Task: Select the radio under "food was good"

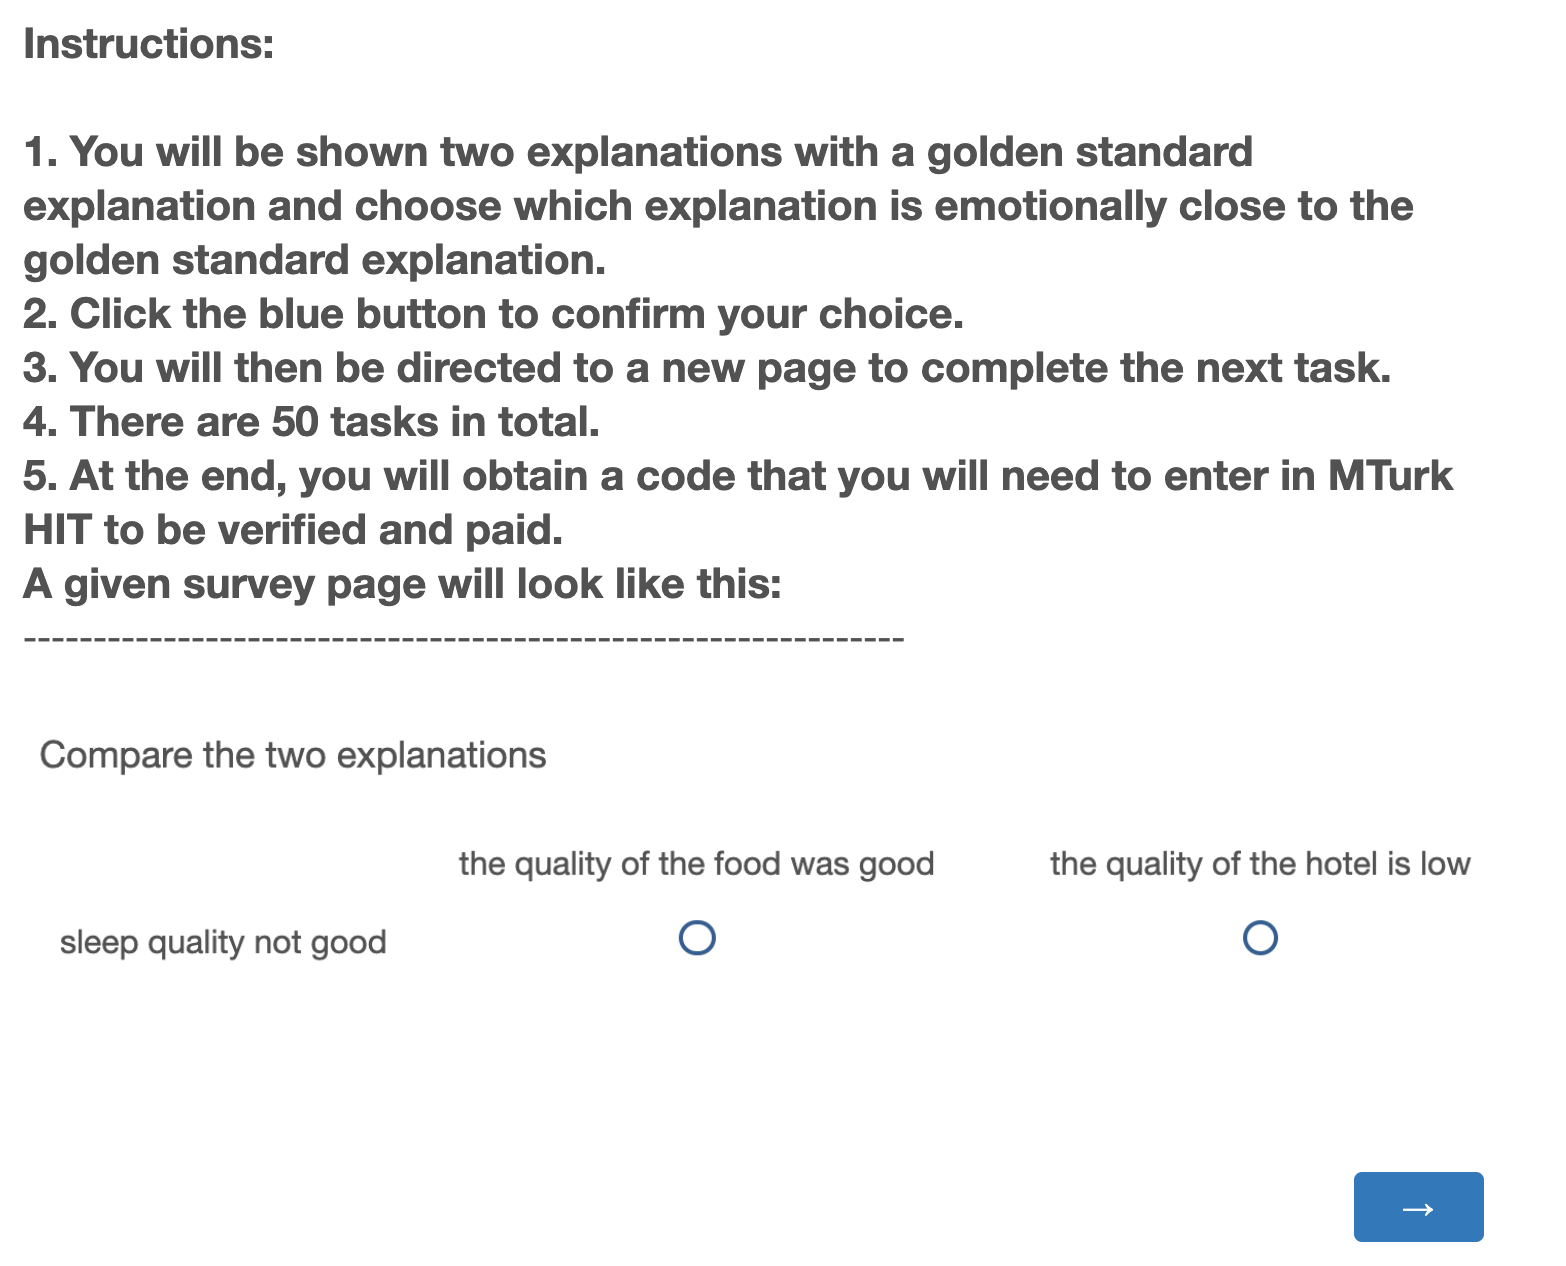Action: (x=697, y=938)
